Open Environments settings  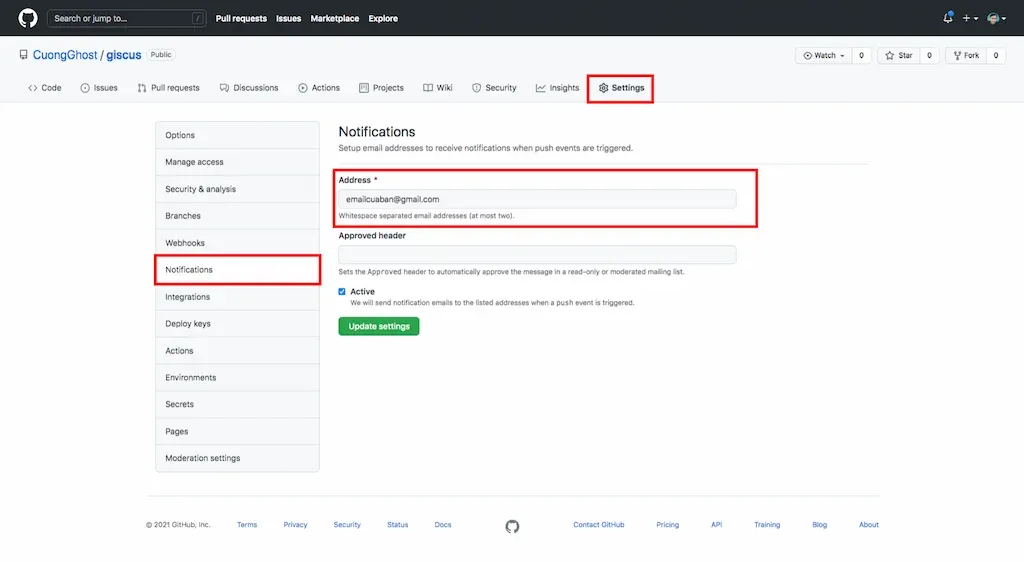pos(237,377)
